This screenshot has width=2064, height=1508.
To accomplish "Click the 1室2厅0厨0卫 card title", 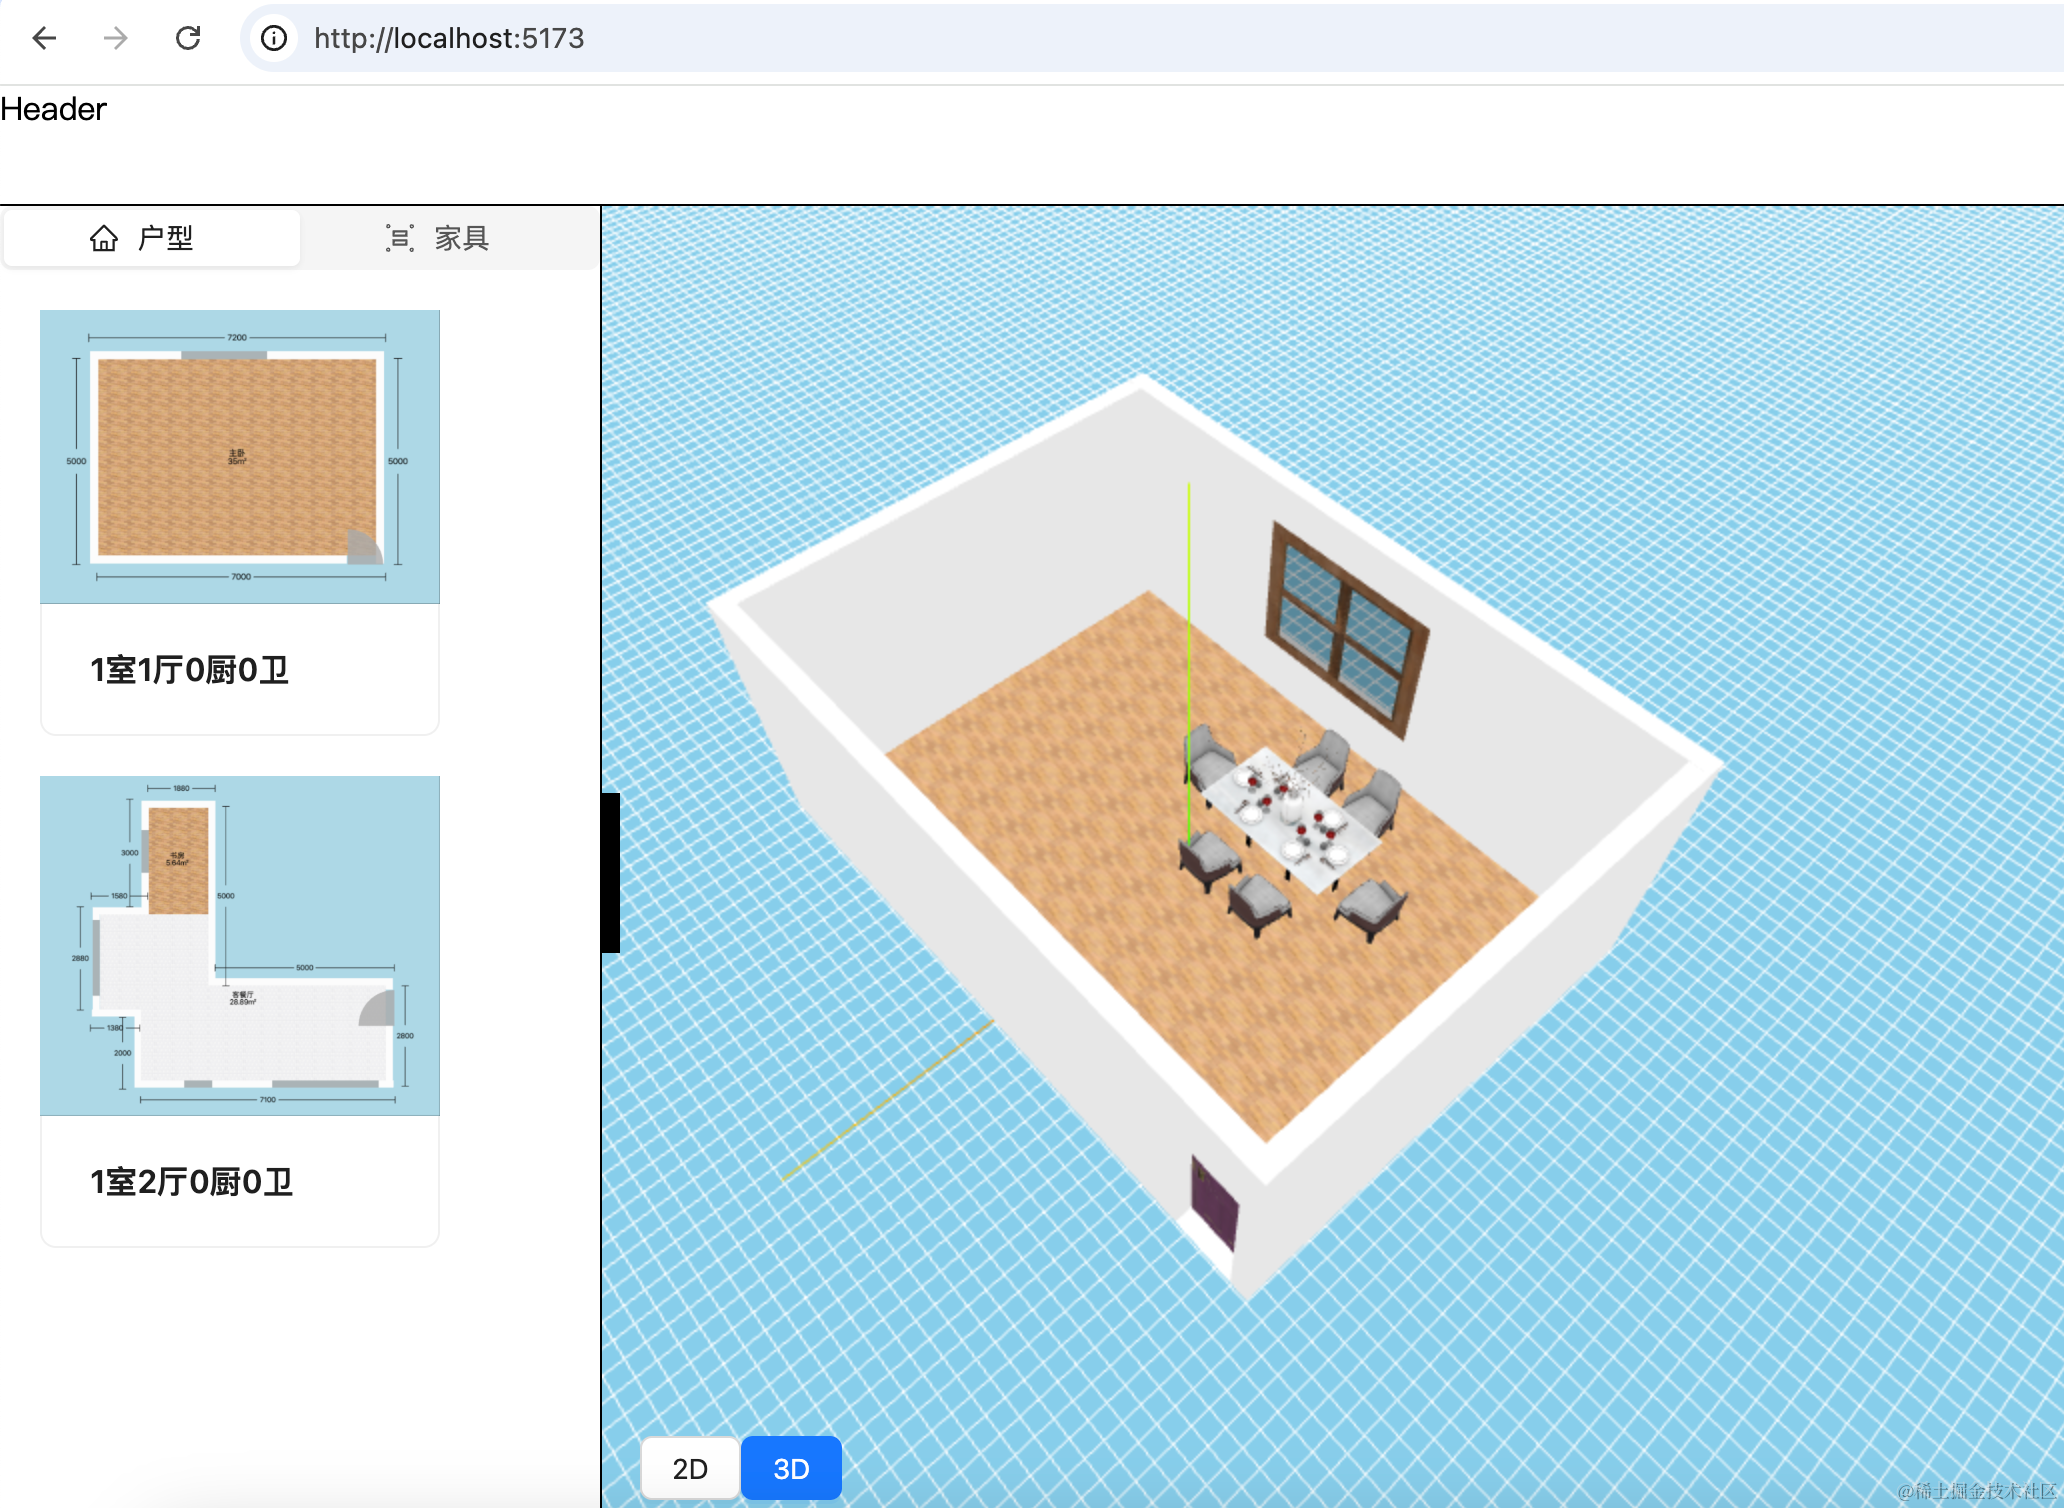I will pyautogui.click(x=191, y=1182).
